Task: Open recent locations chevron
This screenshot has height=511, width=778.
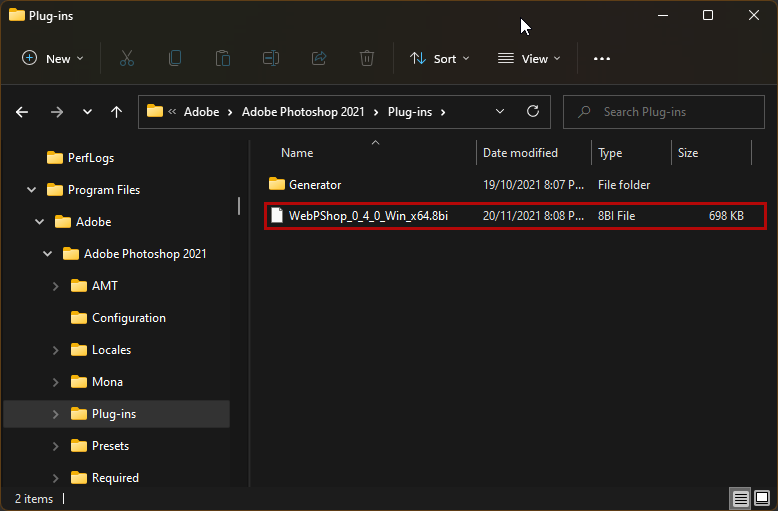Action: (x=87, y=112)
